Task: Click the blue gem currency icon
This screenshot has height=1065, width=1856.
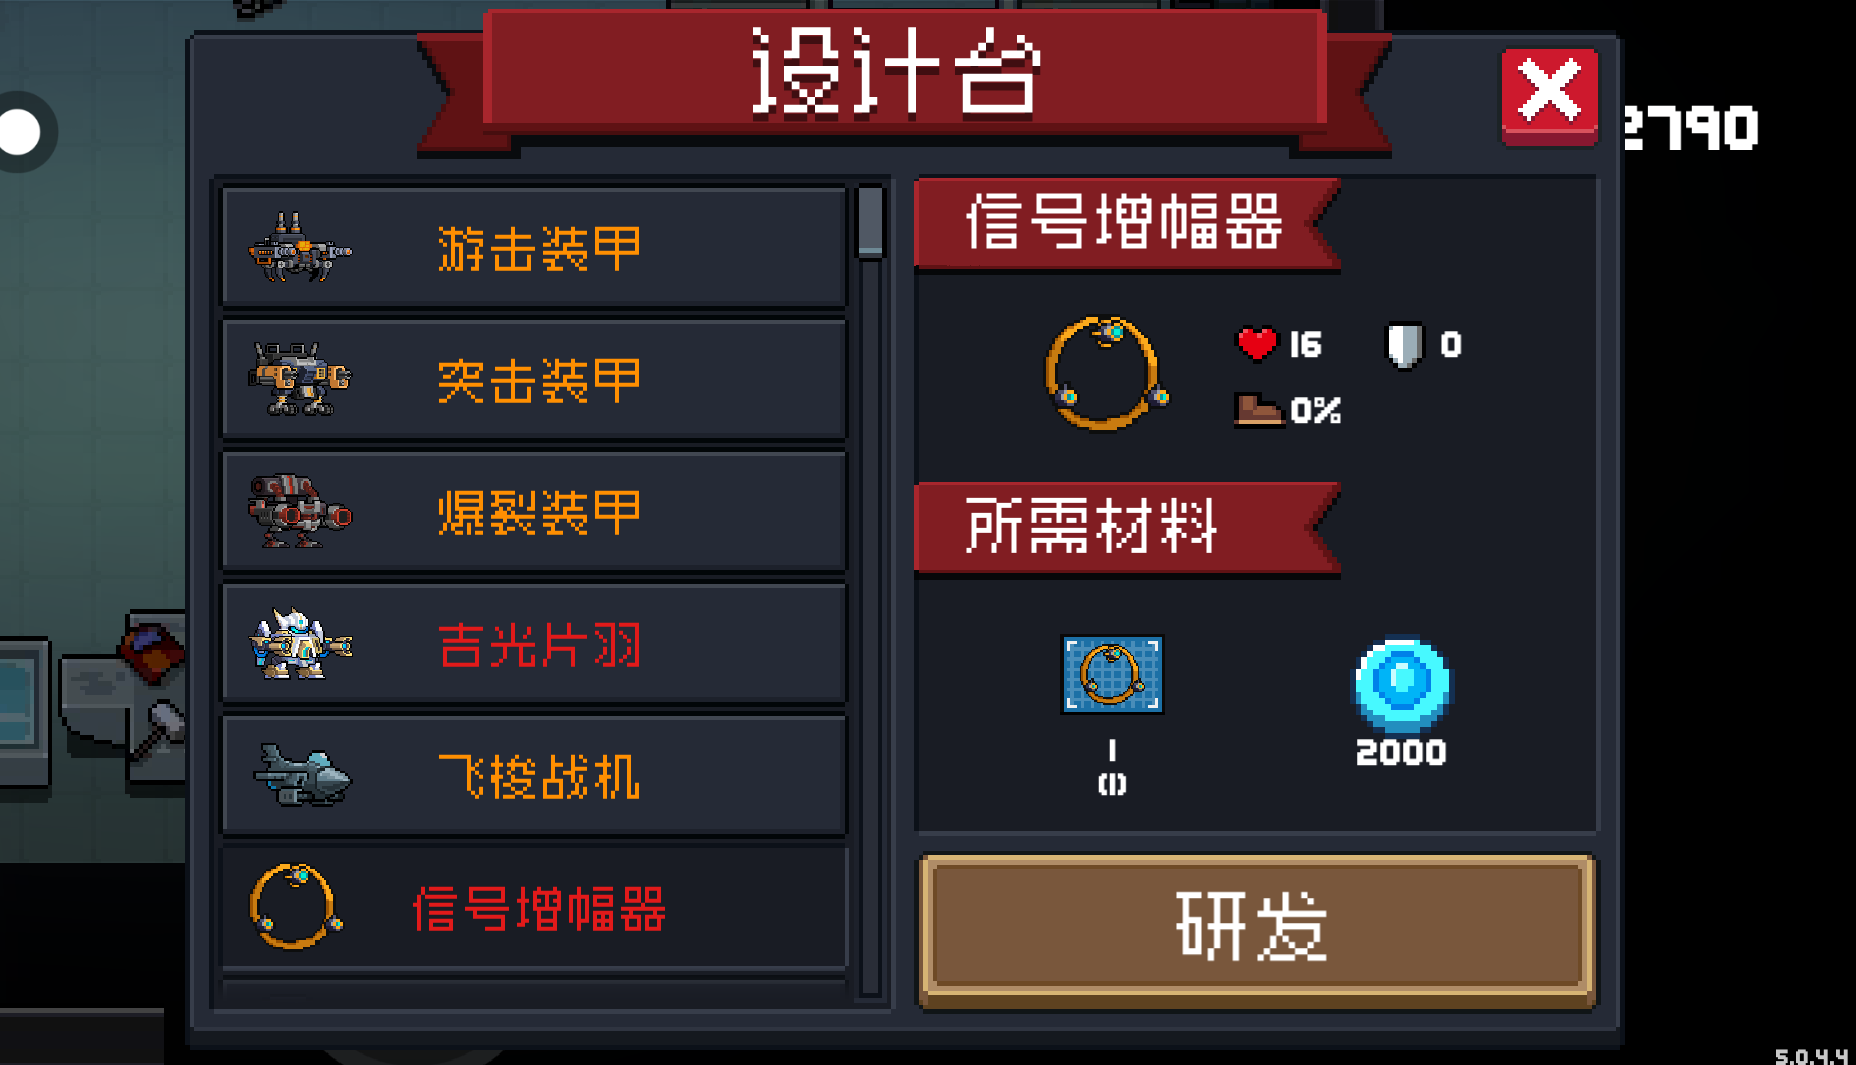Action: coord(1402,685)
